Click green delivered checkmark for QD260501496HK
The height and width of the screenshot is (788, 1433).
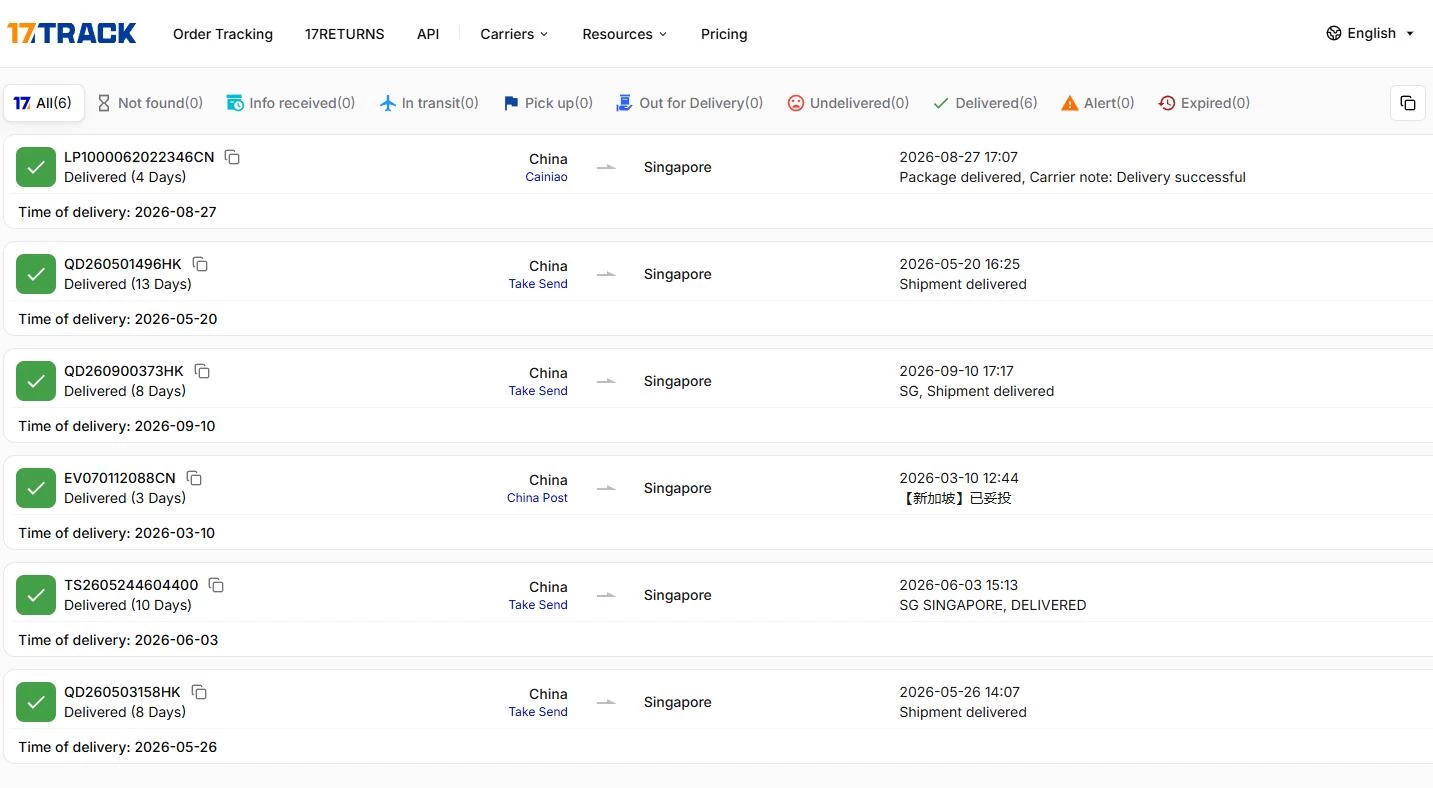[x=36, y=274]
